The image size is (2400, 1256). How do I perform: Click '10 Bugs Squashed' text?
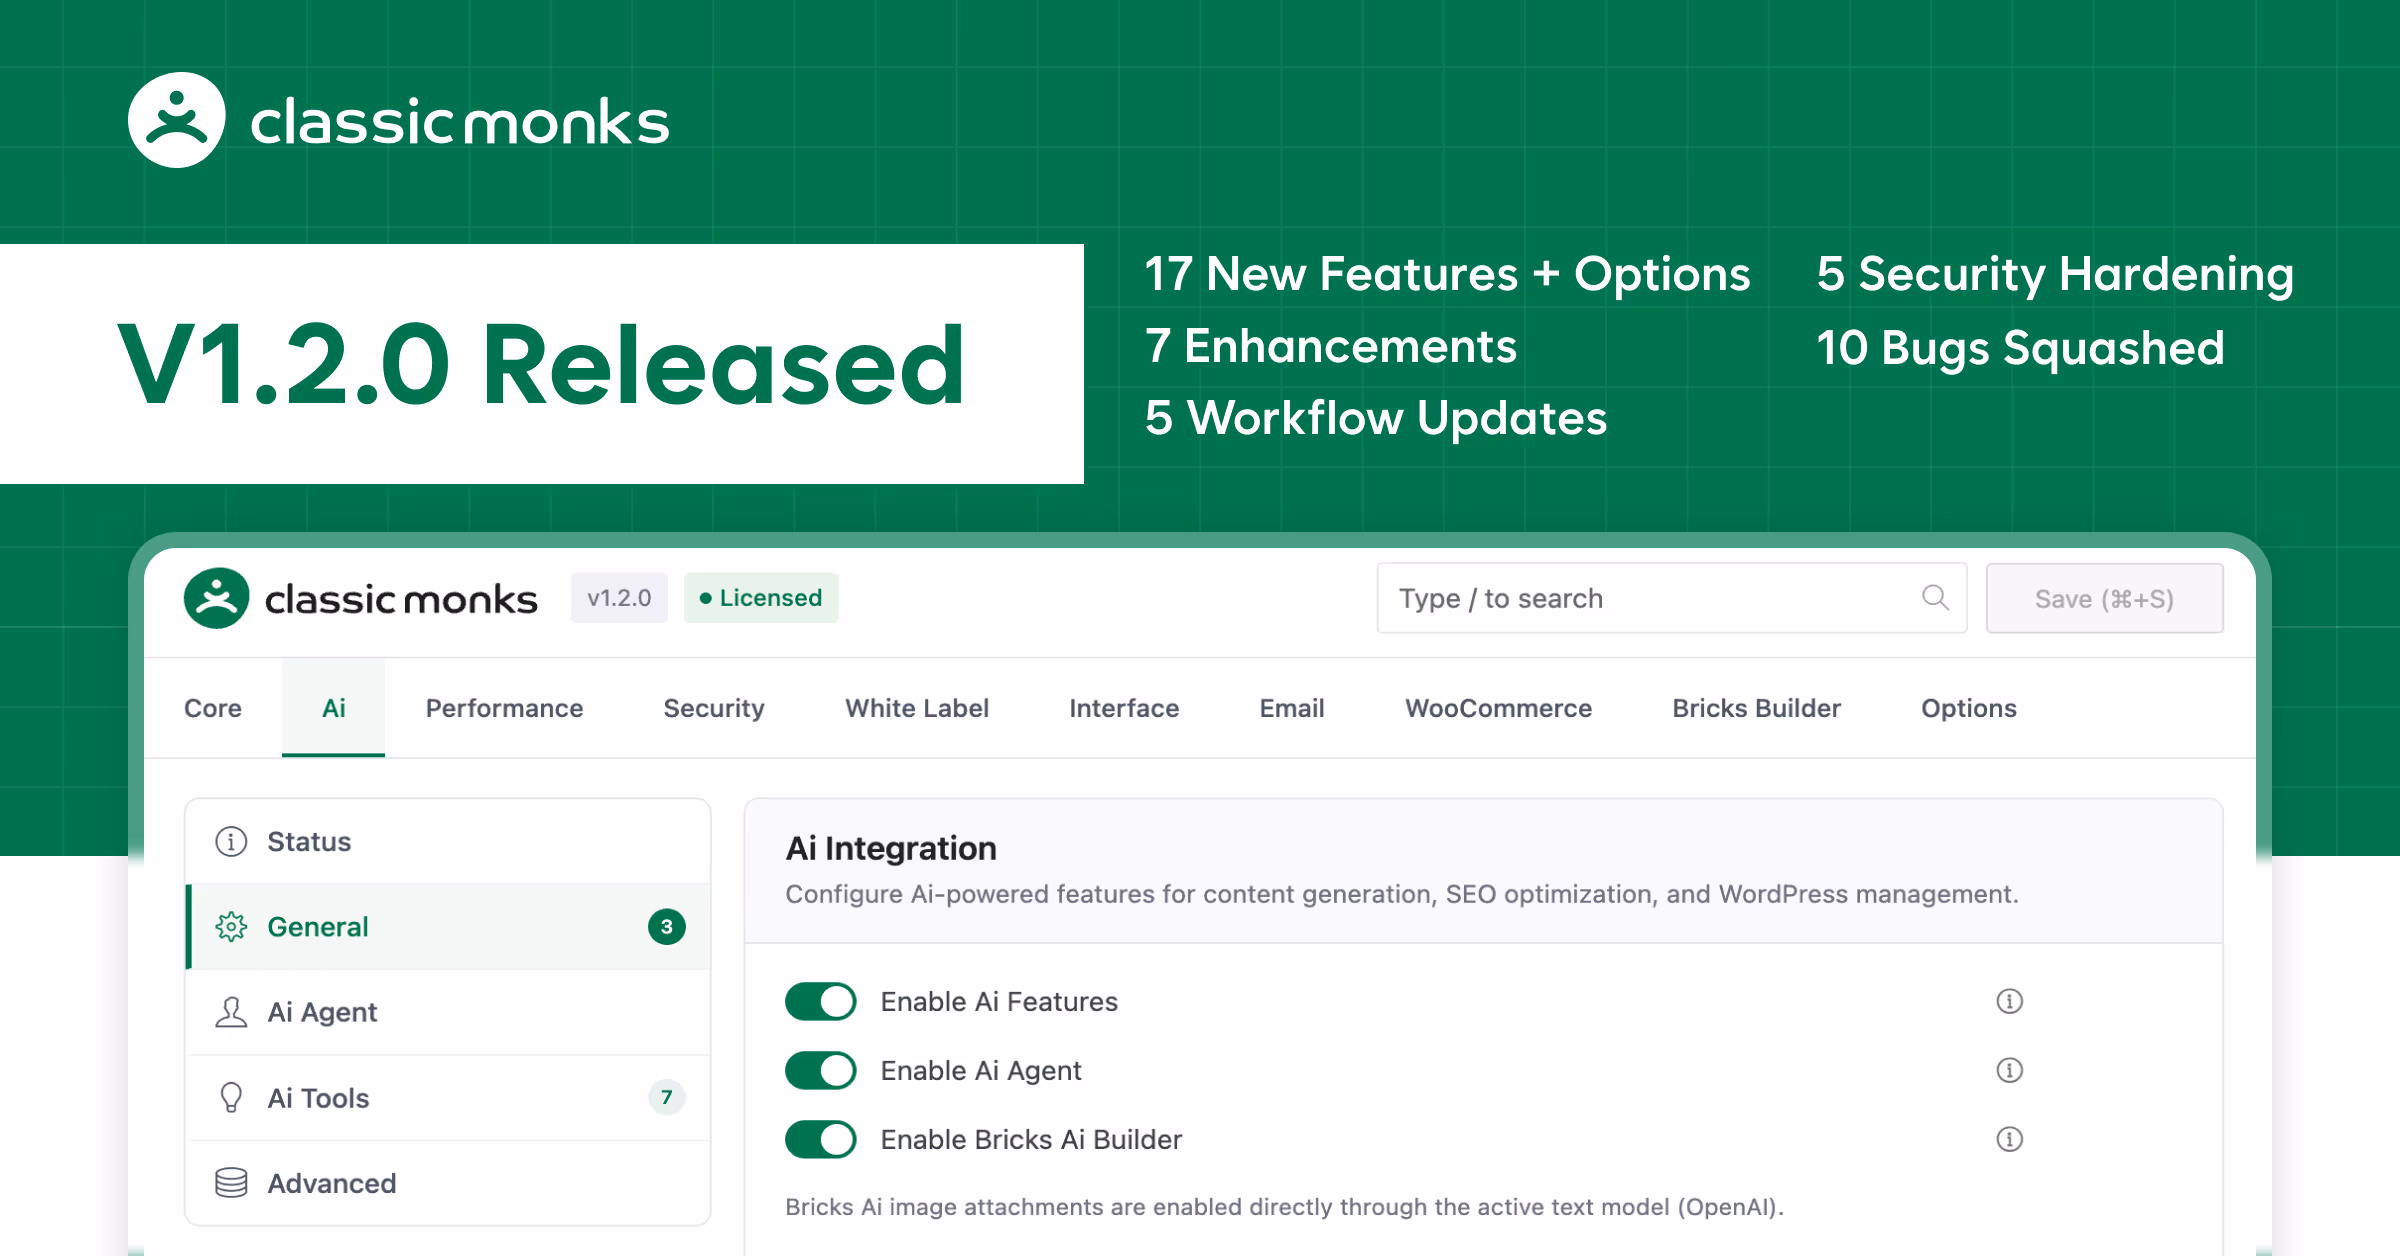(2020, 348)
